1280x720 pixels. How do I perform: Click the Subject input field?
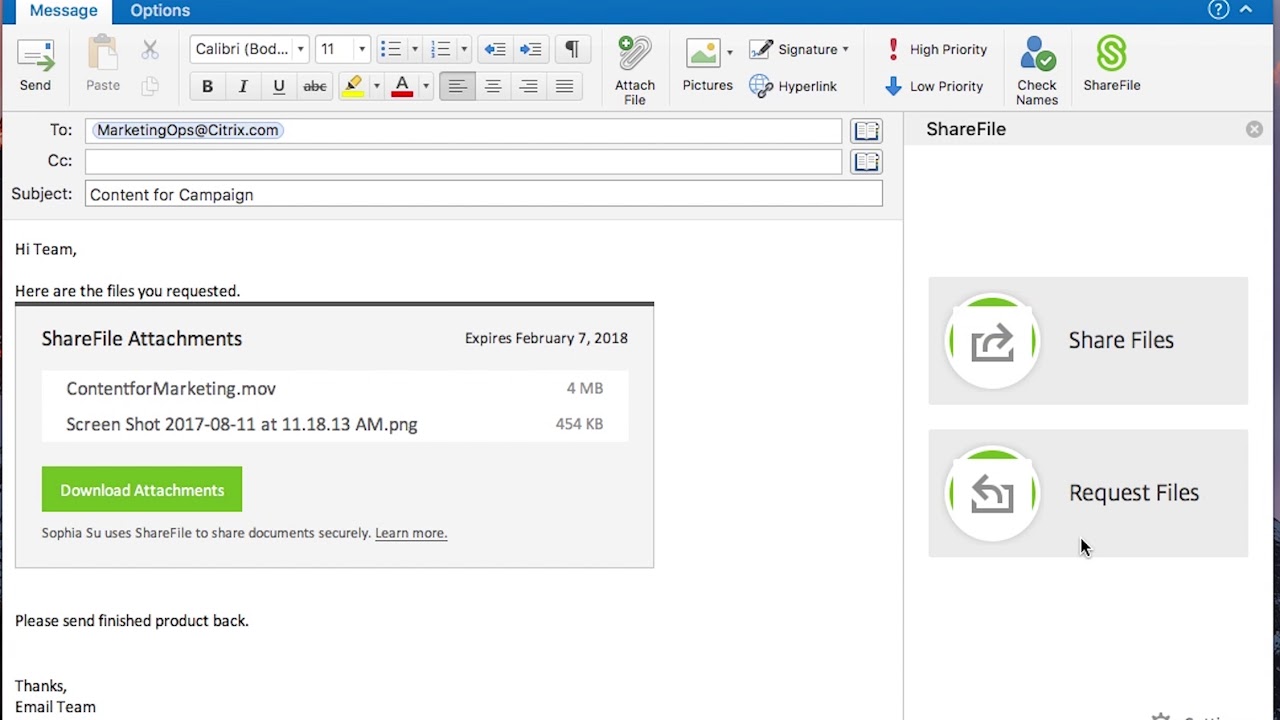(484, 194)
